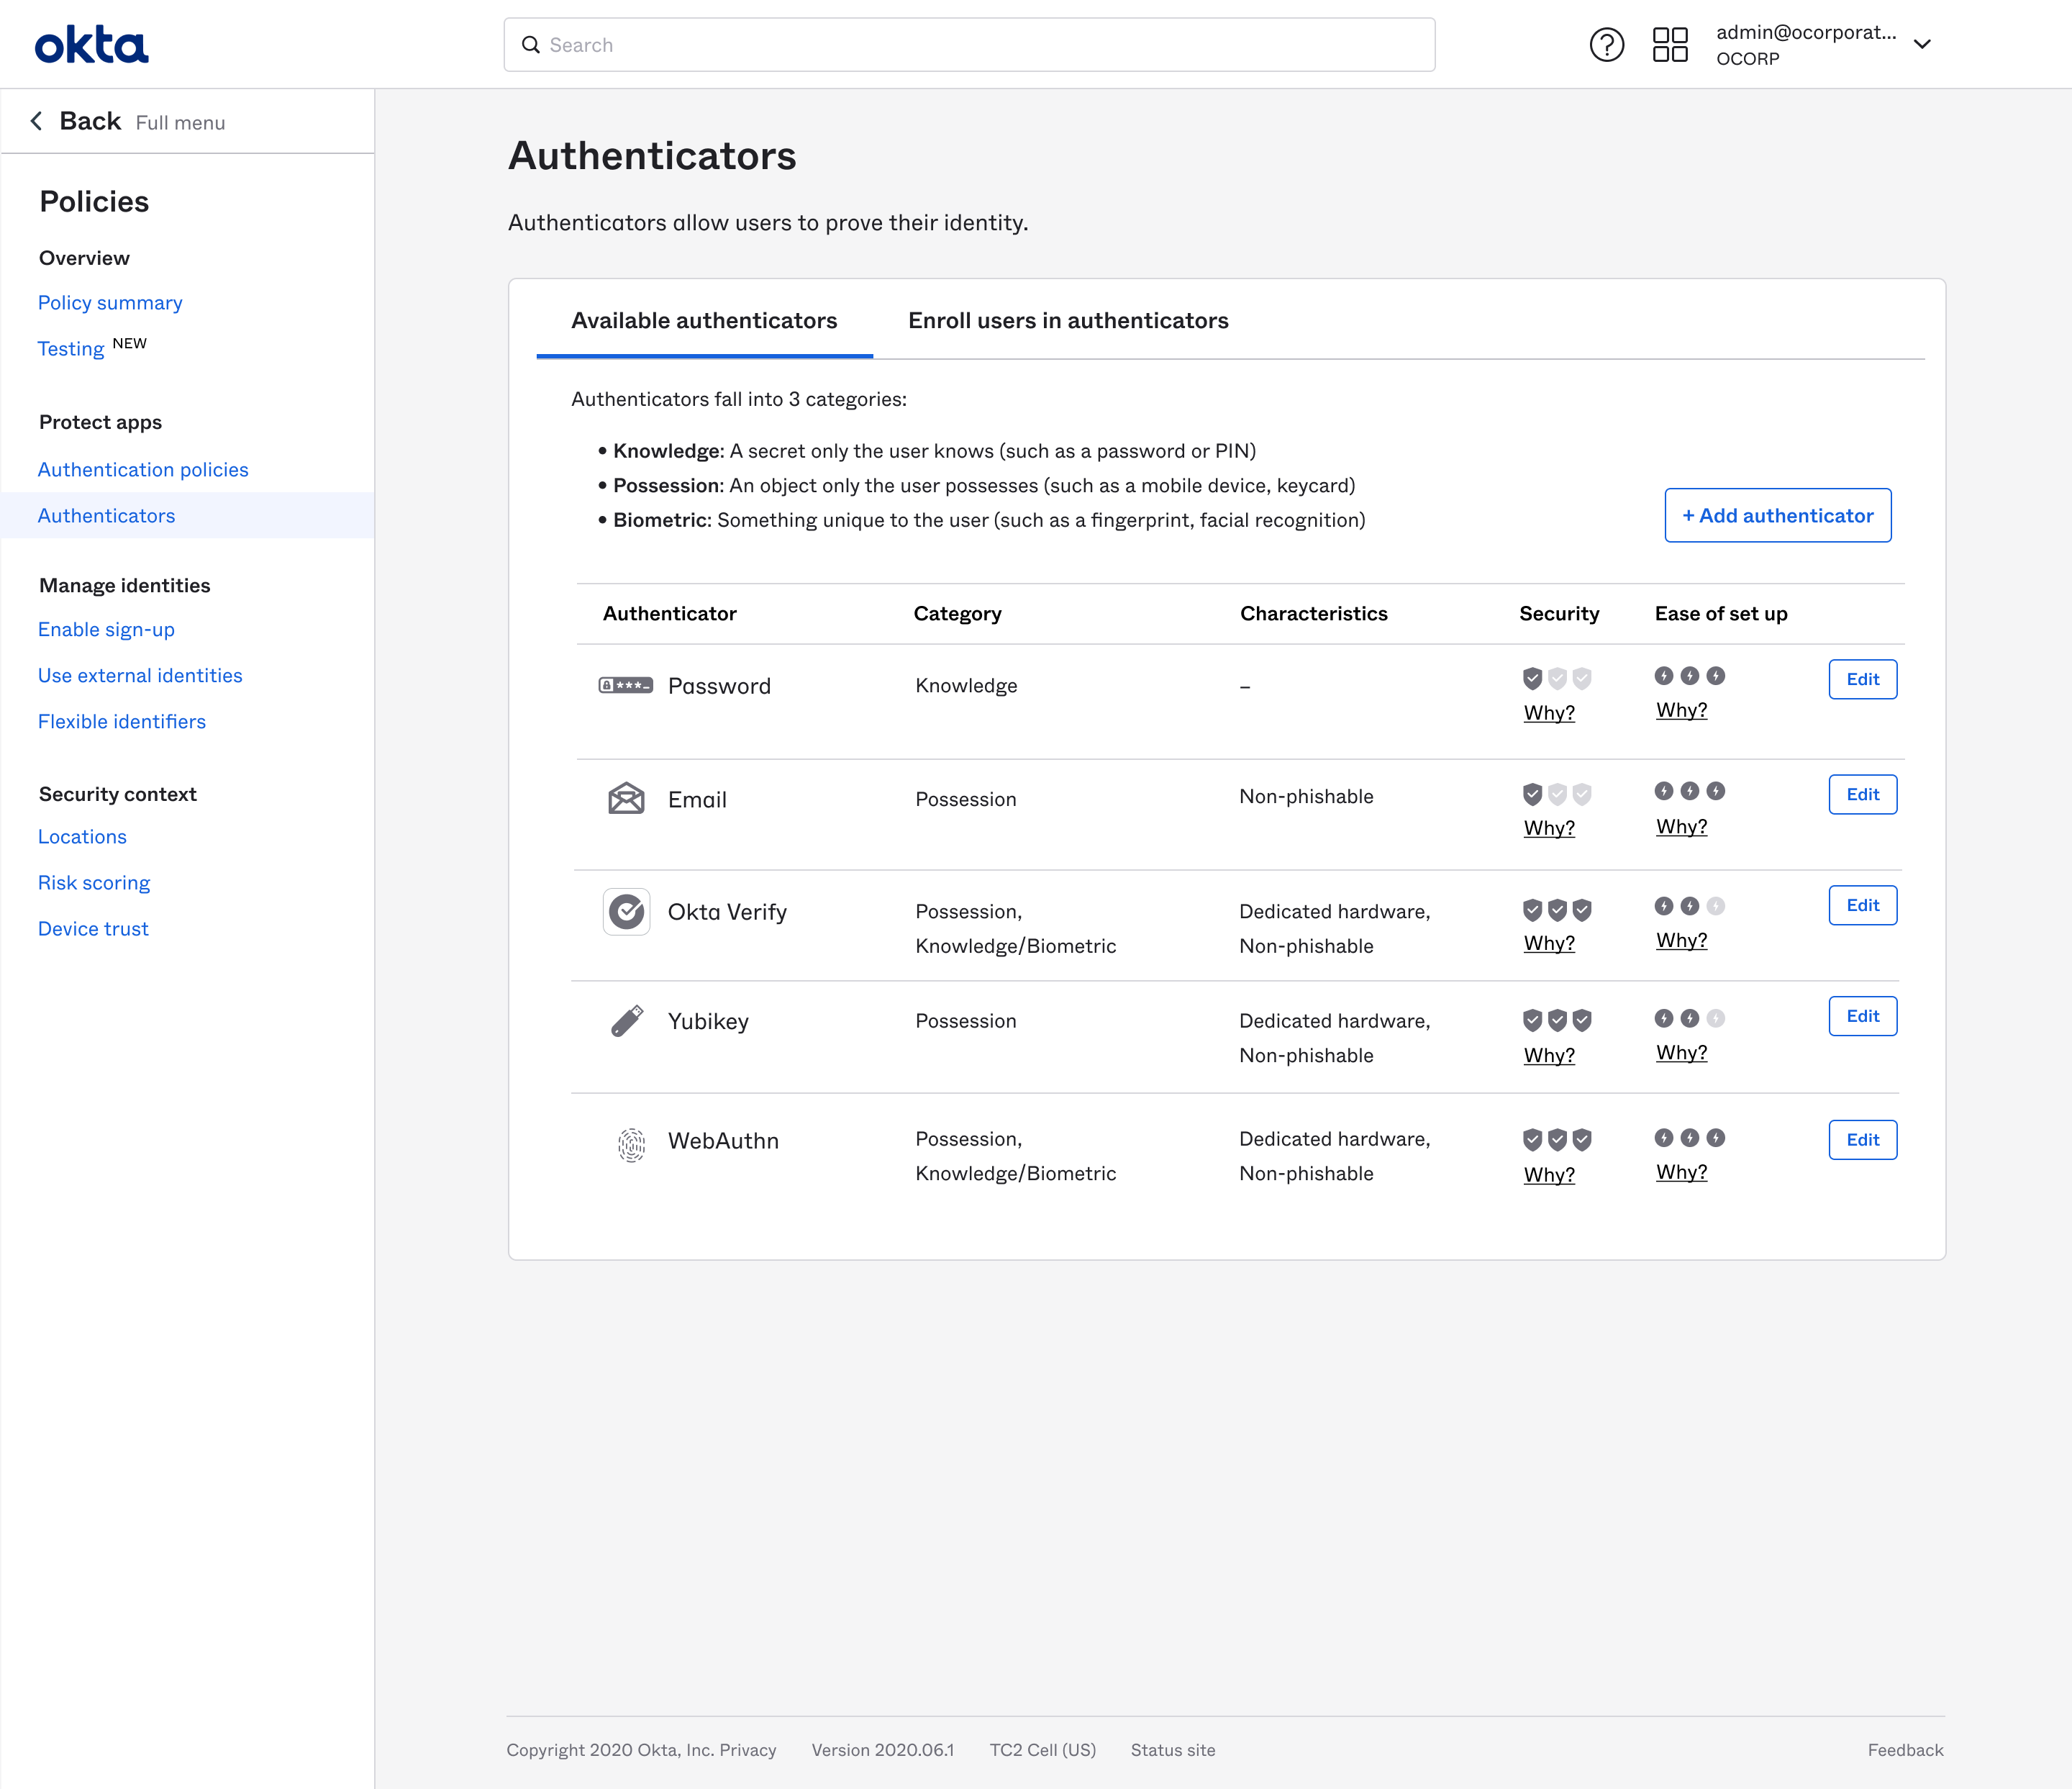This screenshot has height=1789, width=2072.
Task: Click the WebAuthn fingerprint icon
Action: (630, 1141)
